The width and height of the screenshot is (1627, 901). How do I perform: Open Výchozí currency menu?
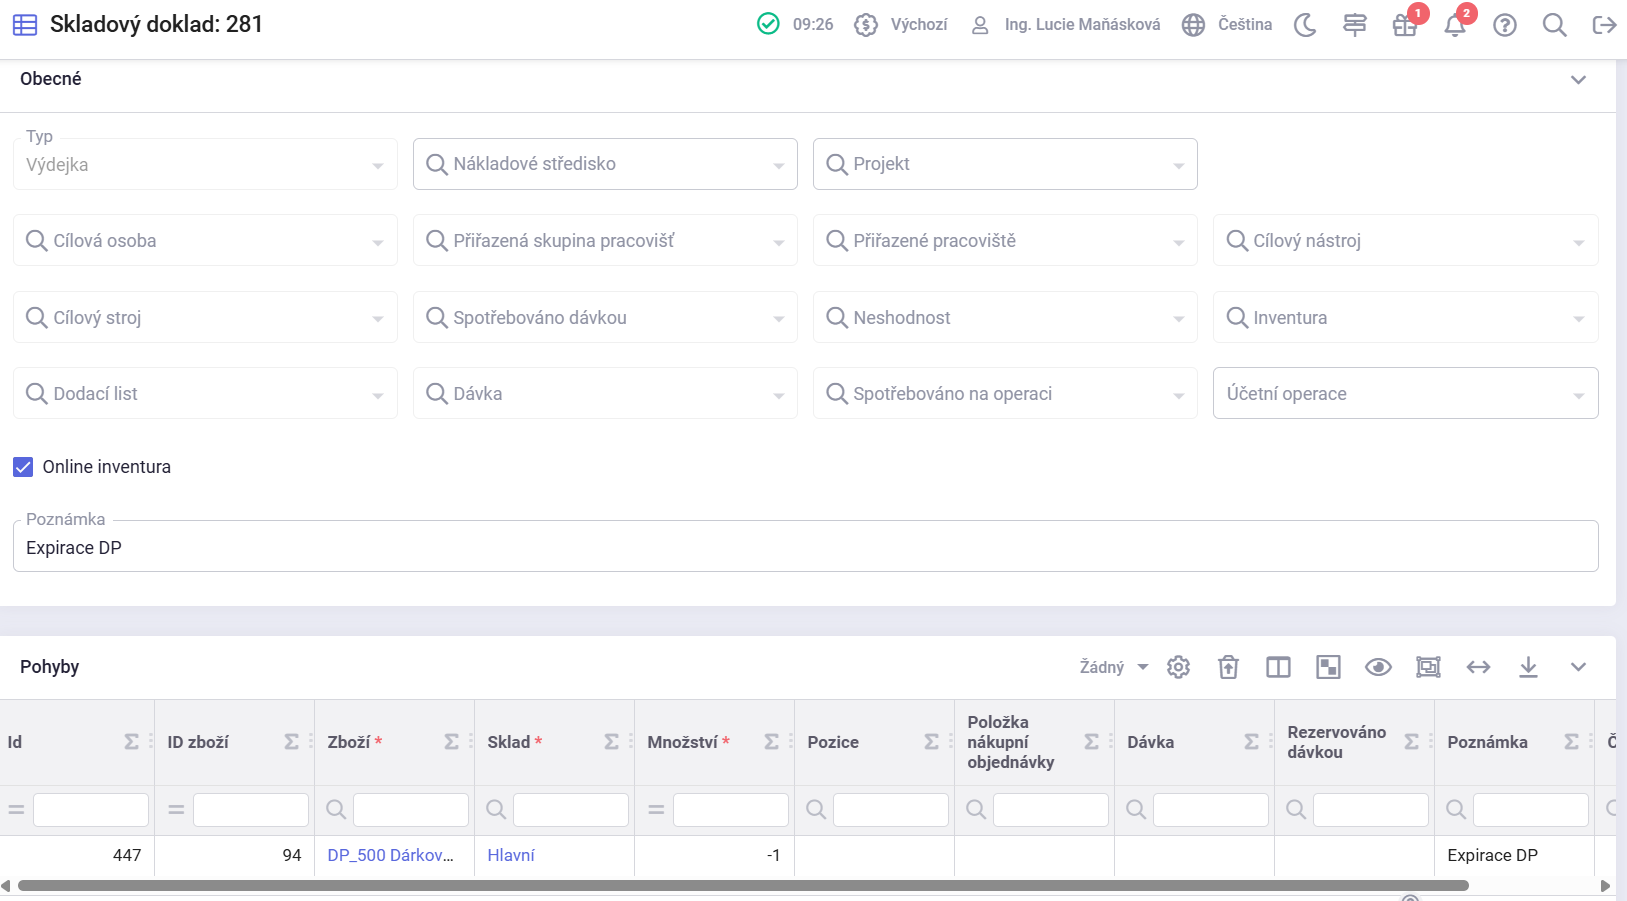point(901,25)
